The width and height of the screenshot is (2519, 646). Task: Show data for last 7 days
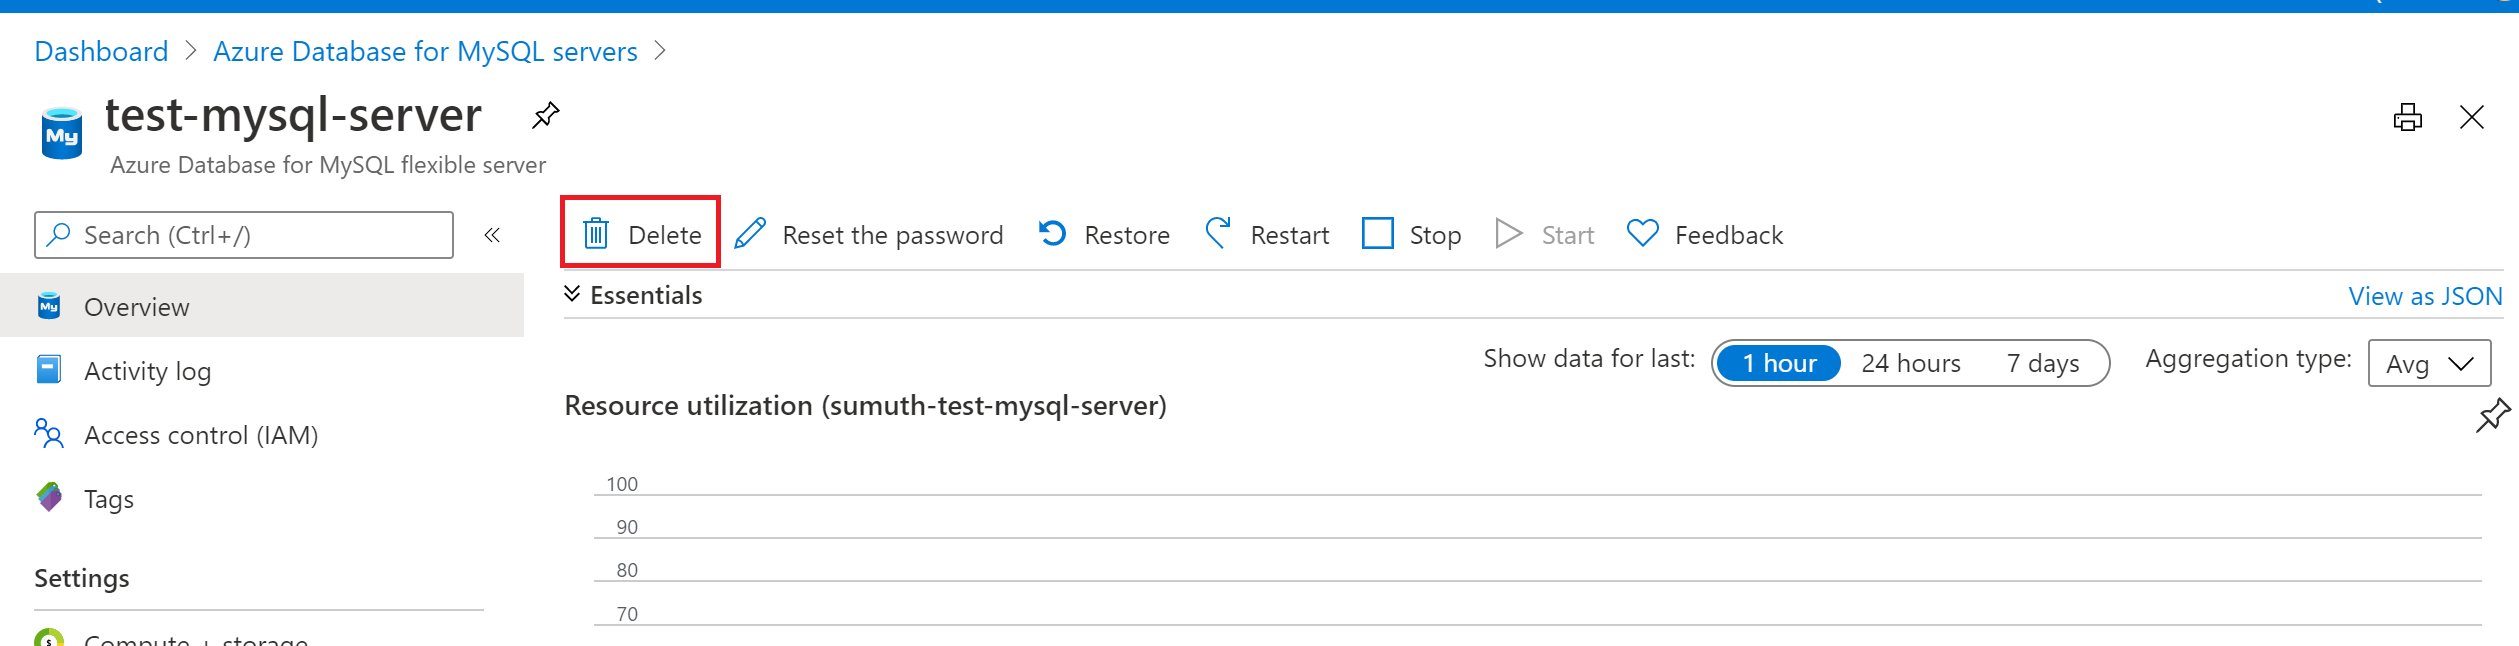coord(2042,363)
